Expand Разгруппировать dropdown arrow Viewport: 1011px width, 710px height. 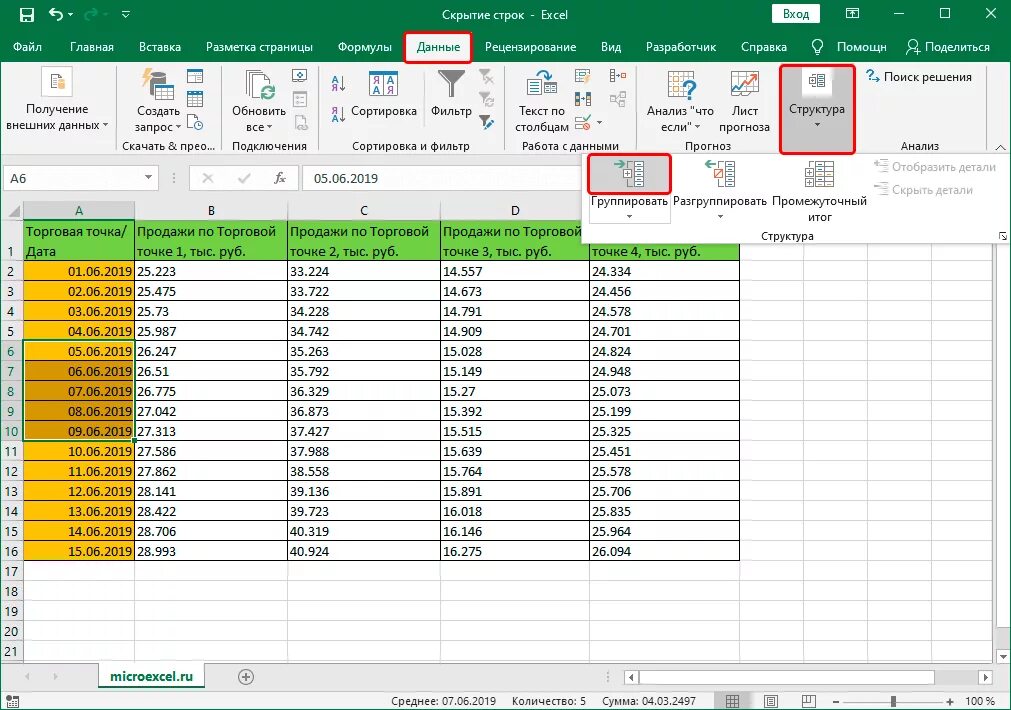(720, 217)
